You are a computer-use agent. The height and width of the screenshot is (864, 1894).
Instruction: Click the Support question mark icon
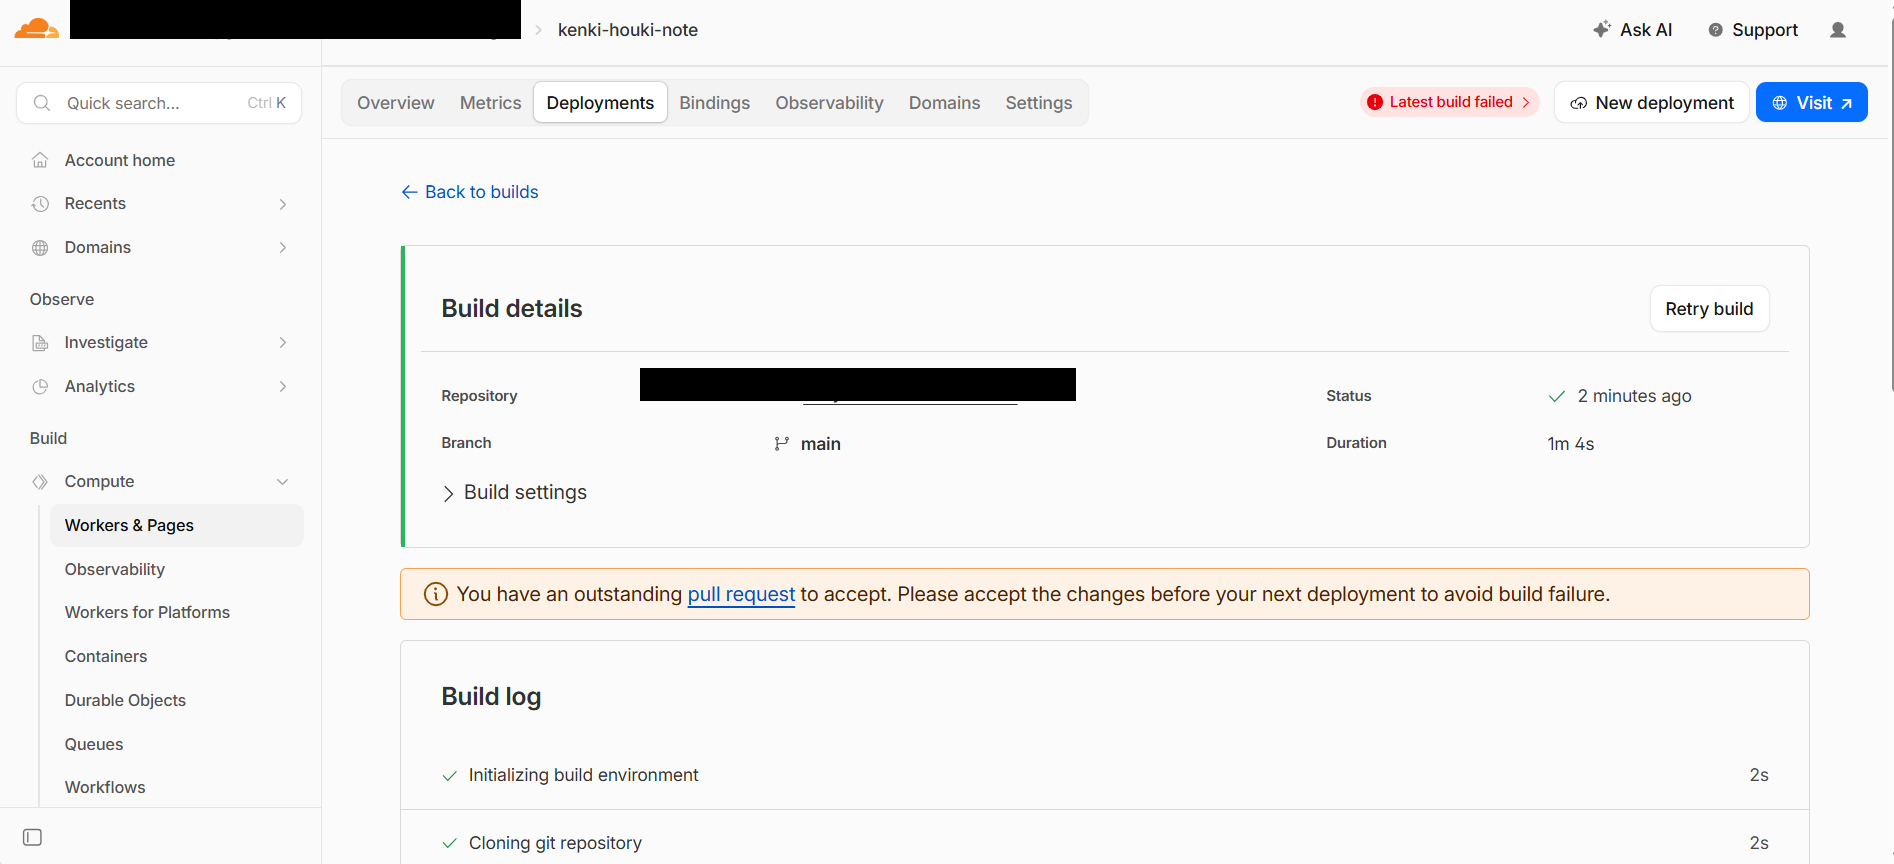(x=1716, y=30)
